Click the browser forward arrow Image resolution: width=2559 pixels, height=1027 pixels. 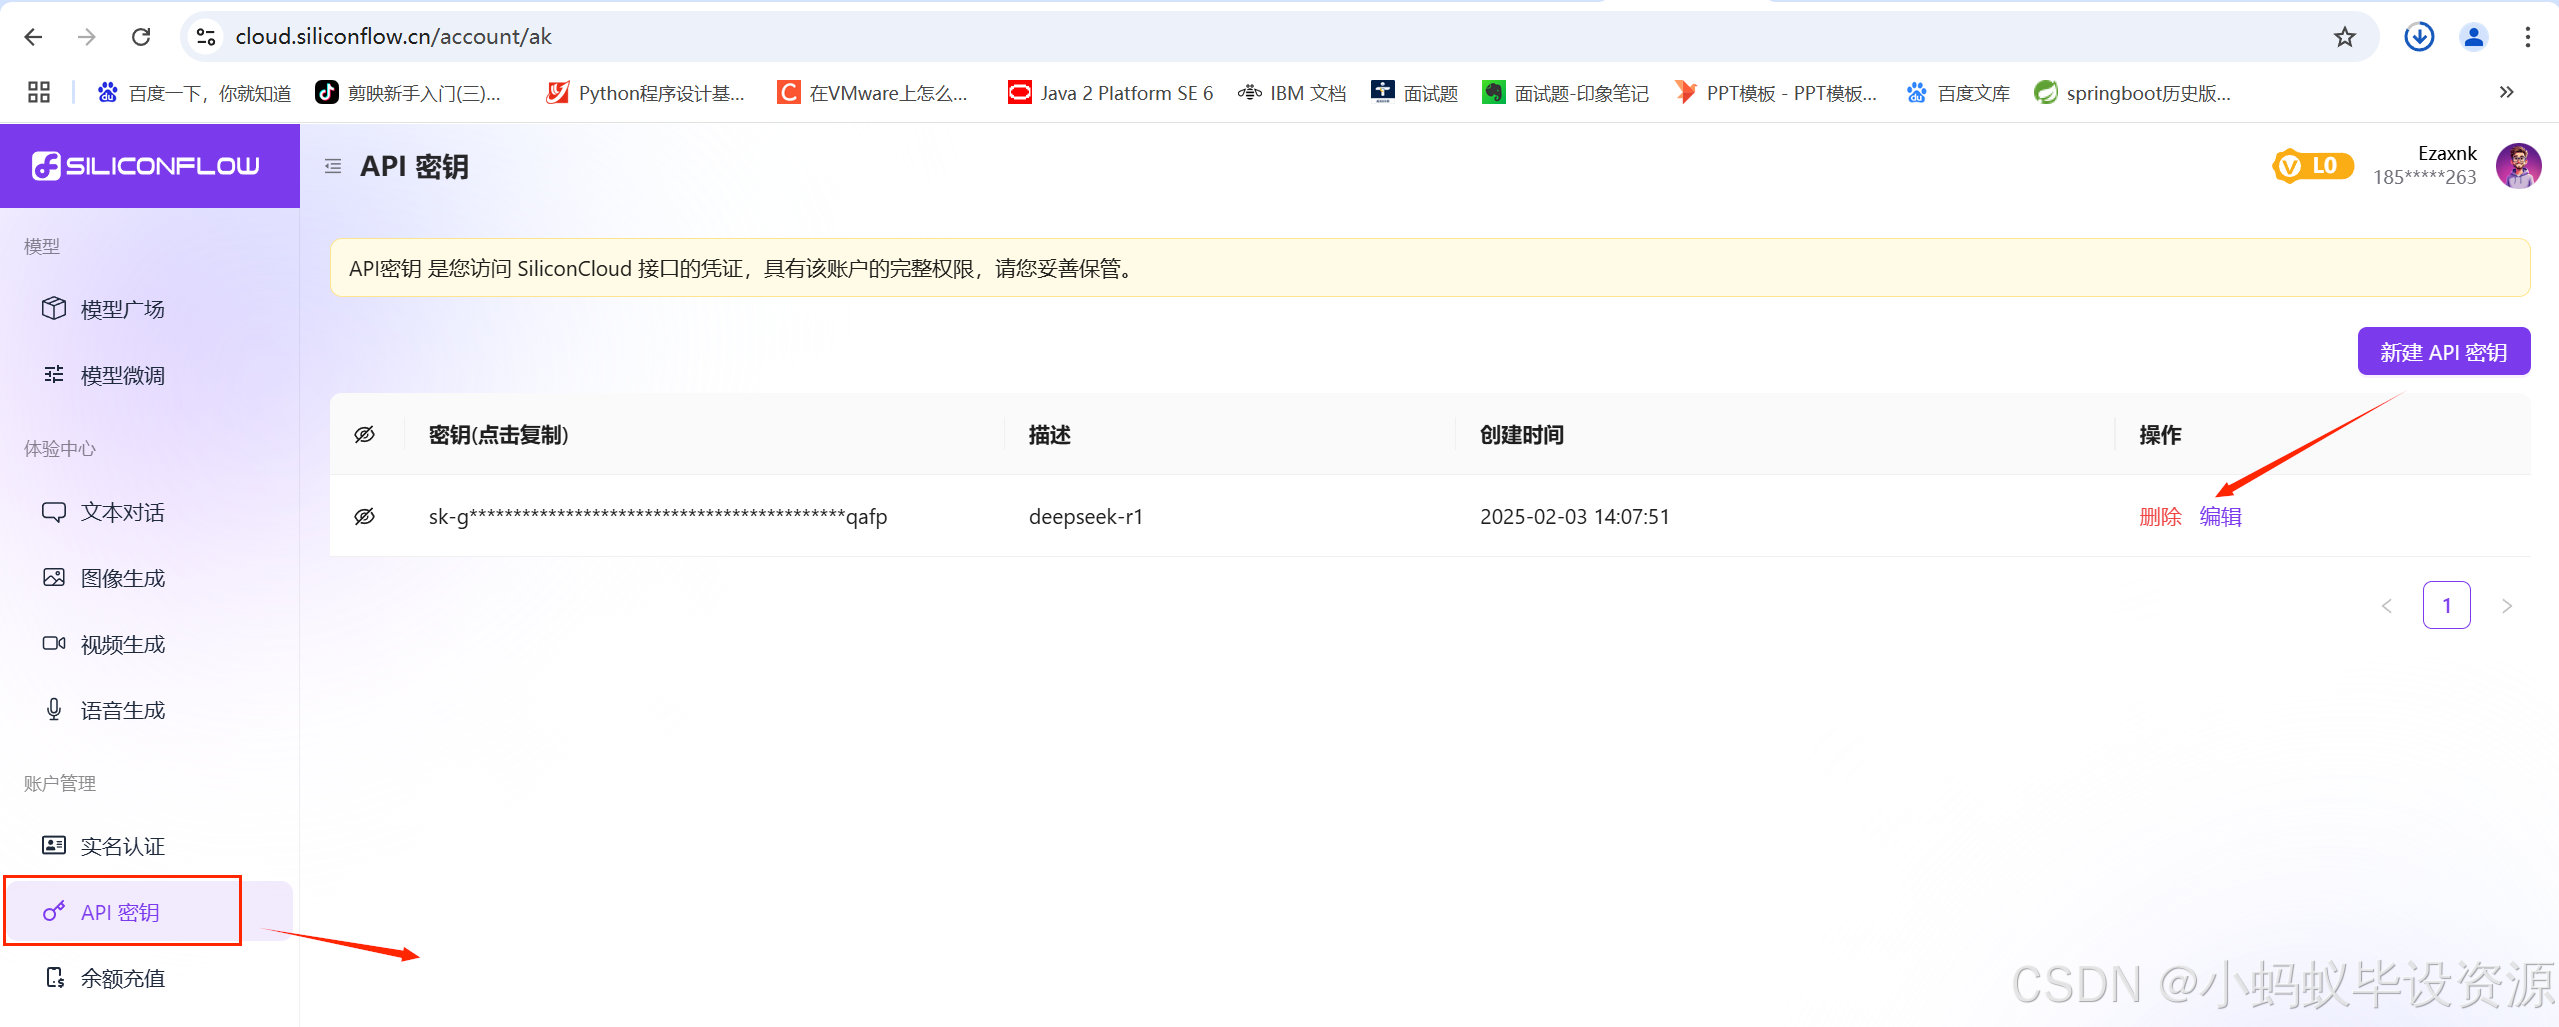coord(87,37)
